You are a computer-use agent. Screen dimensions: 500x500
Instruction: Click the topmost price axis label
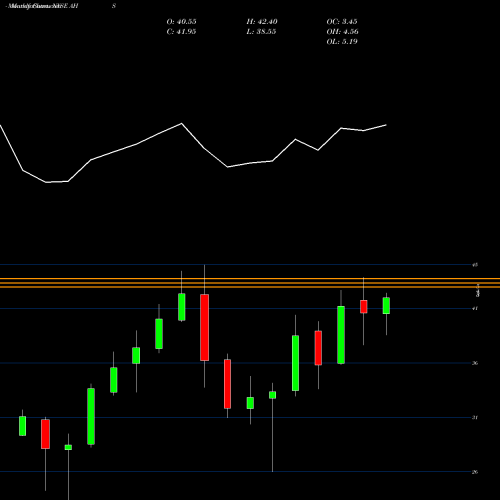point(475,265)
